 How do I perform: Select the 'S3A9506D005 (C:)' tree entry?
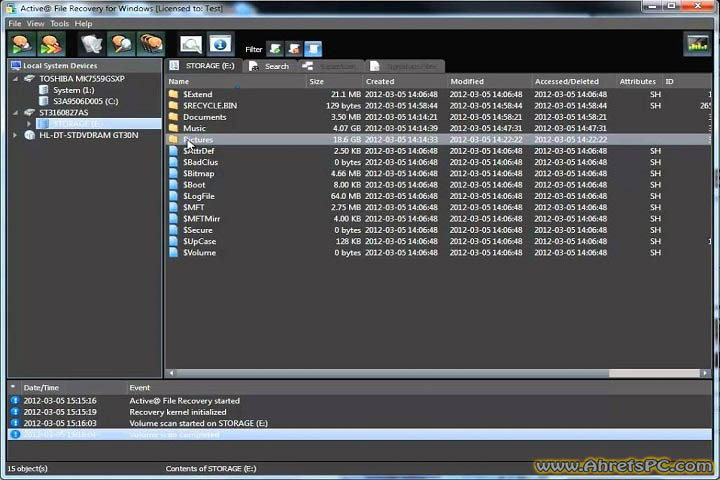pos(85,101)
